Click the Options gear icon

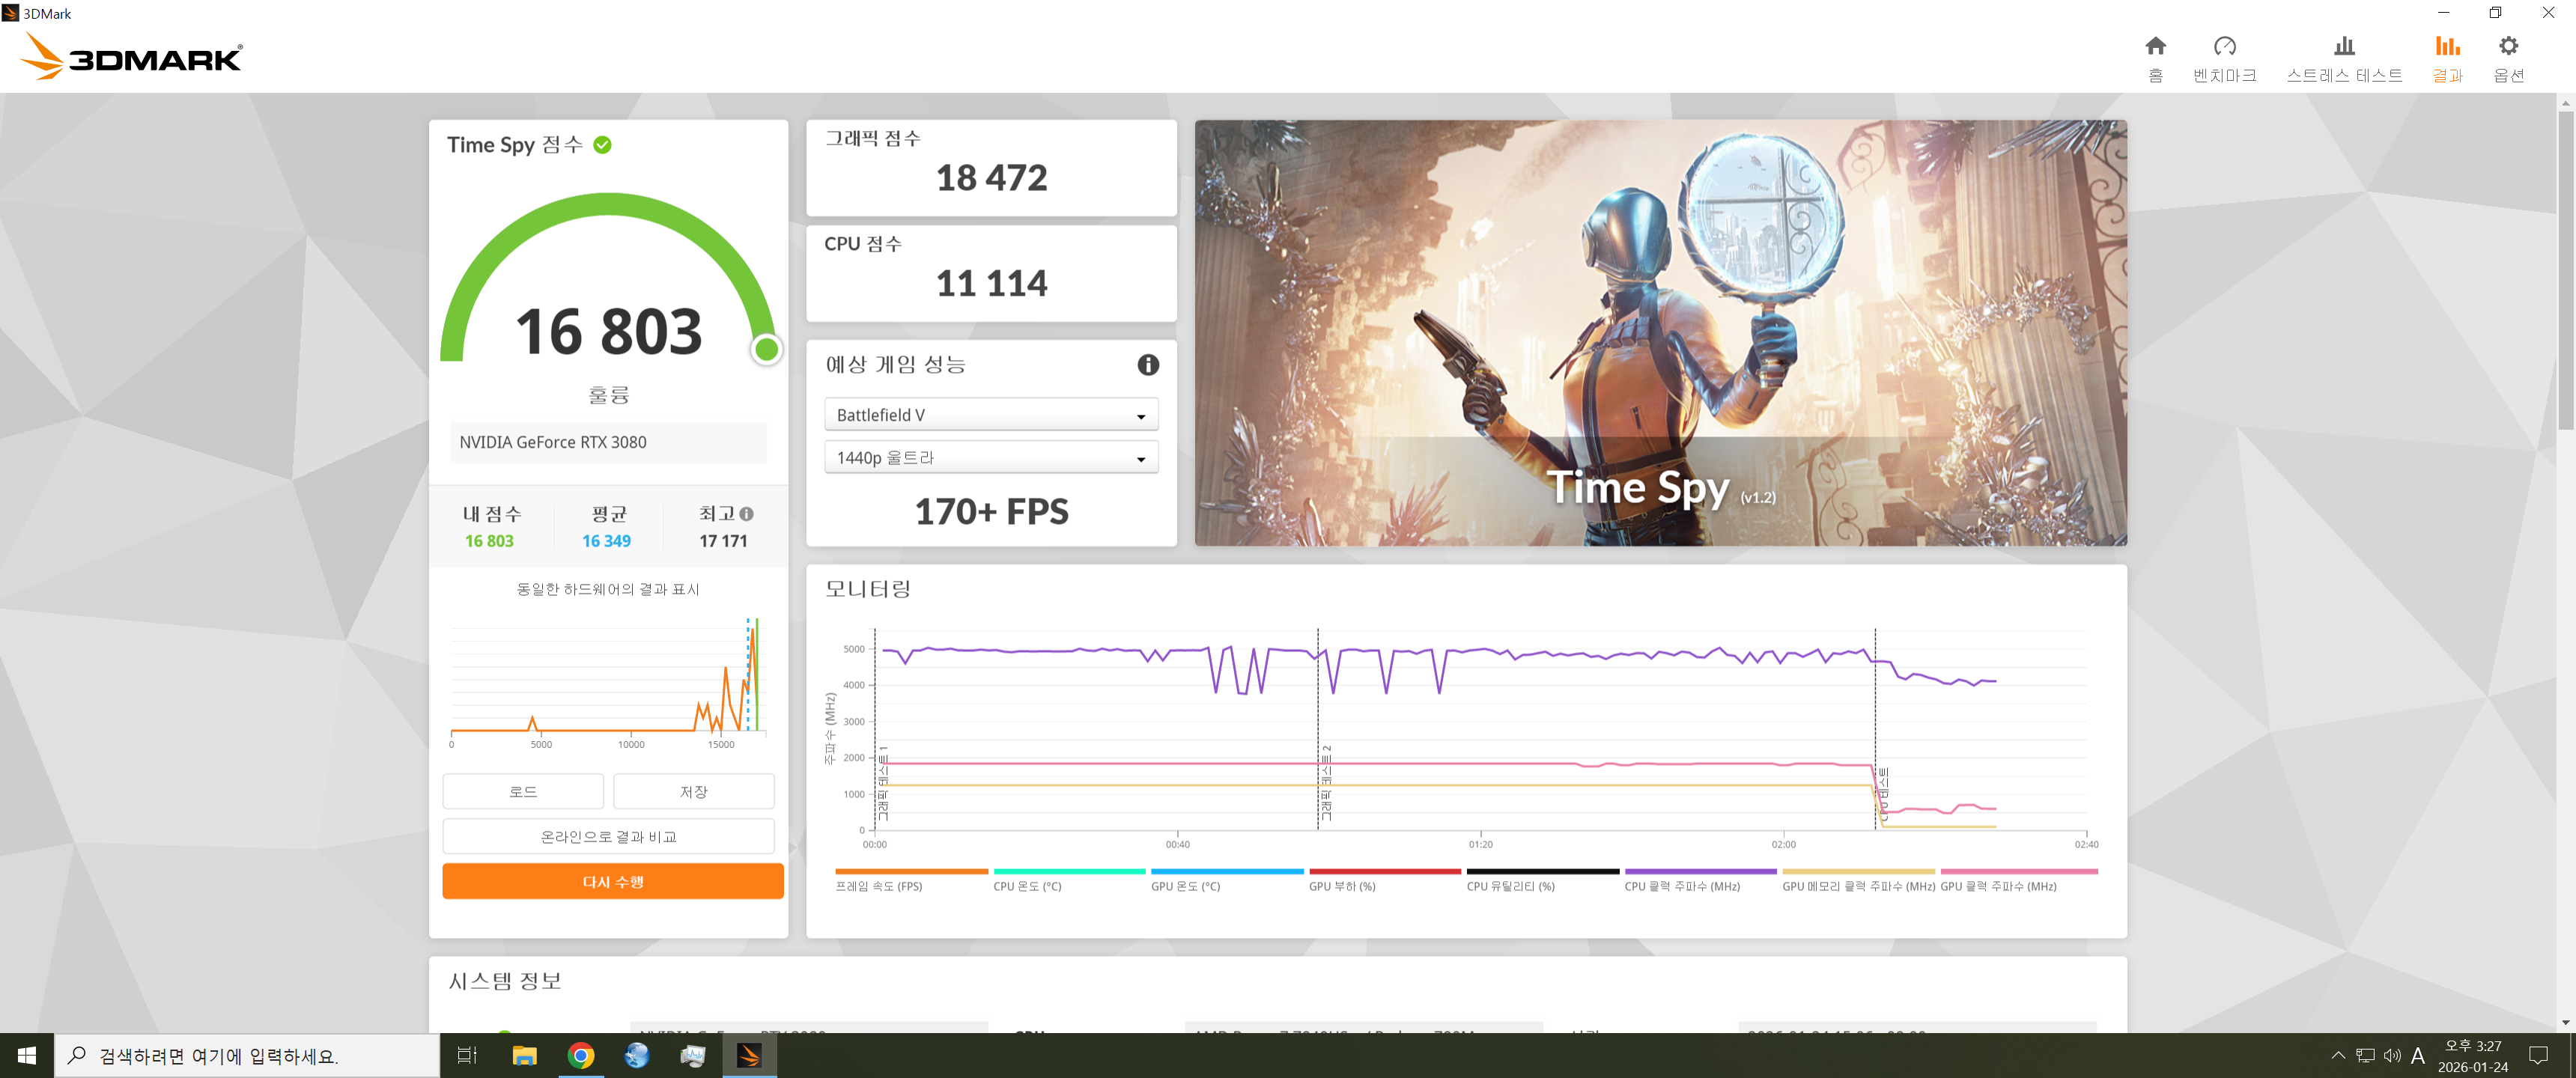click(2507, 47)
